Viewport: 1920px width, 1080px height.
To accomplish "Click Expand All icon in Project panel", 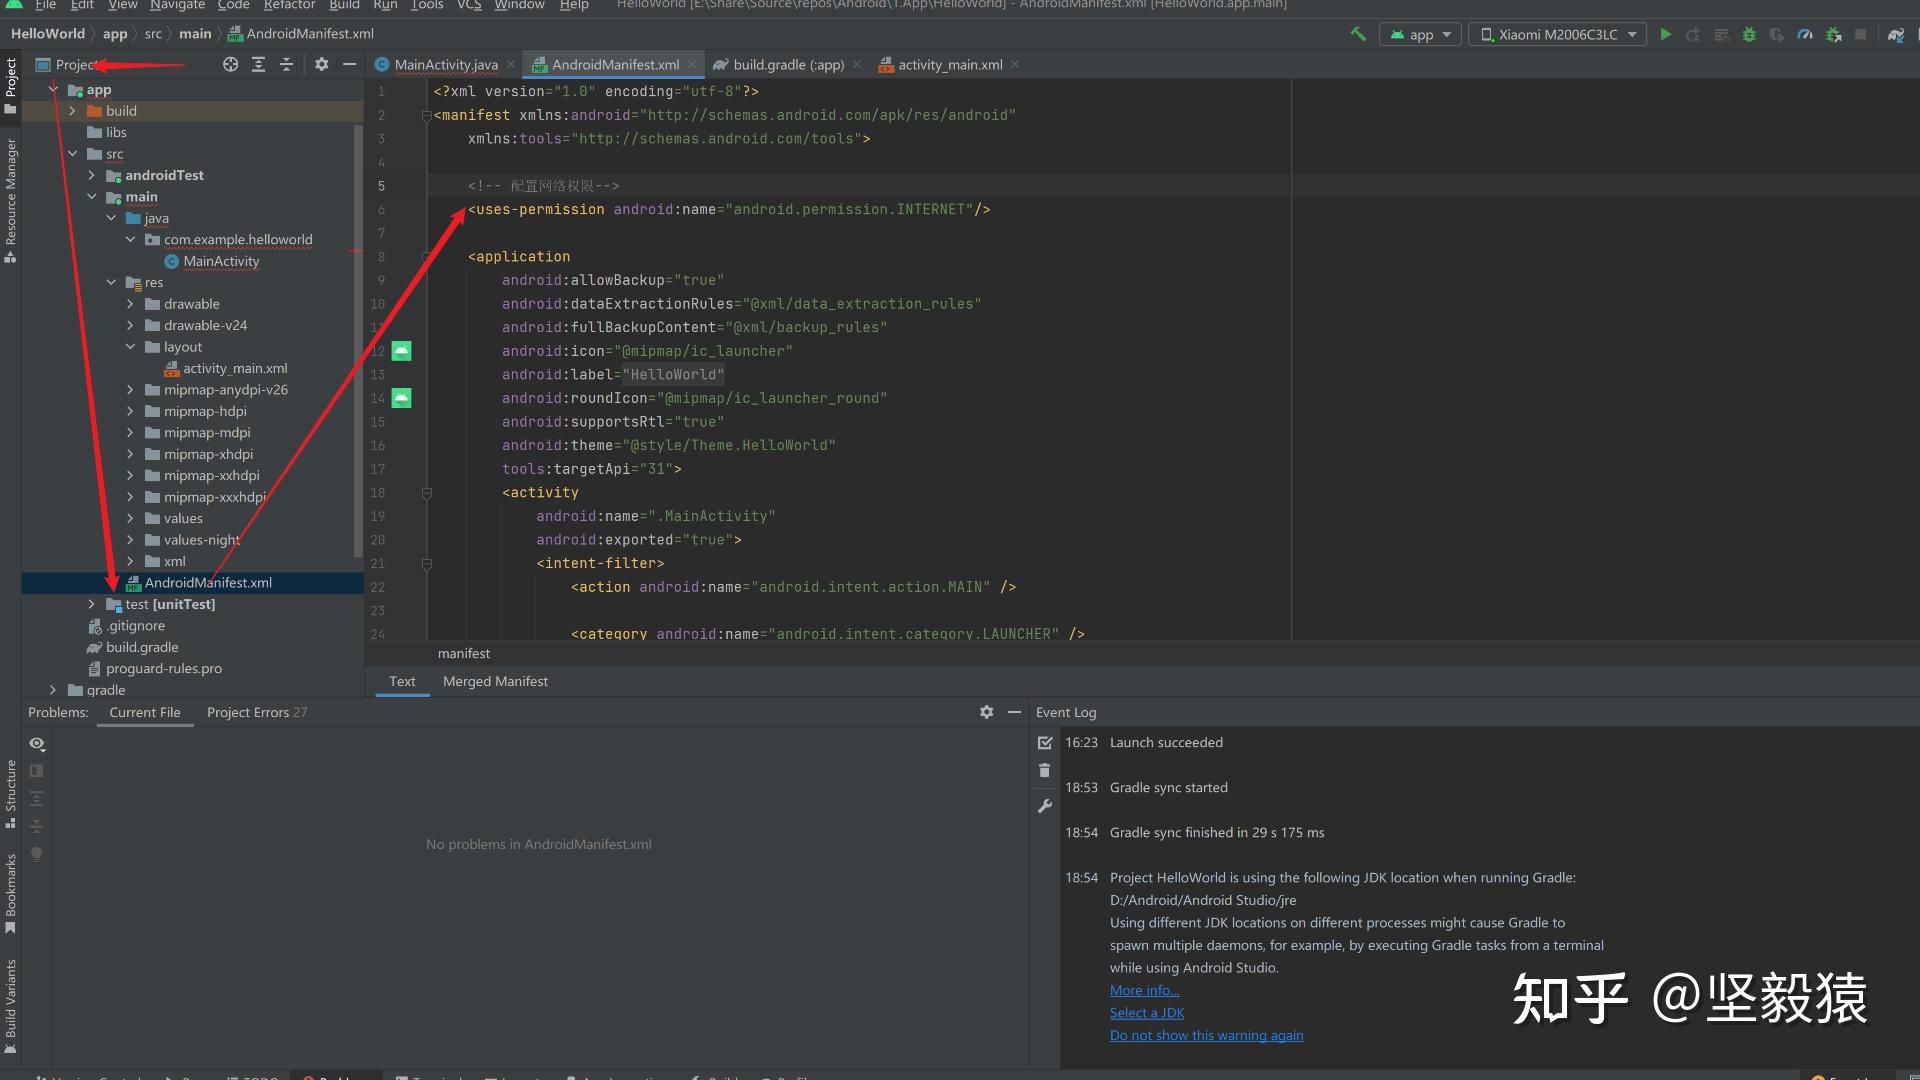I will (258, 64).
